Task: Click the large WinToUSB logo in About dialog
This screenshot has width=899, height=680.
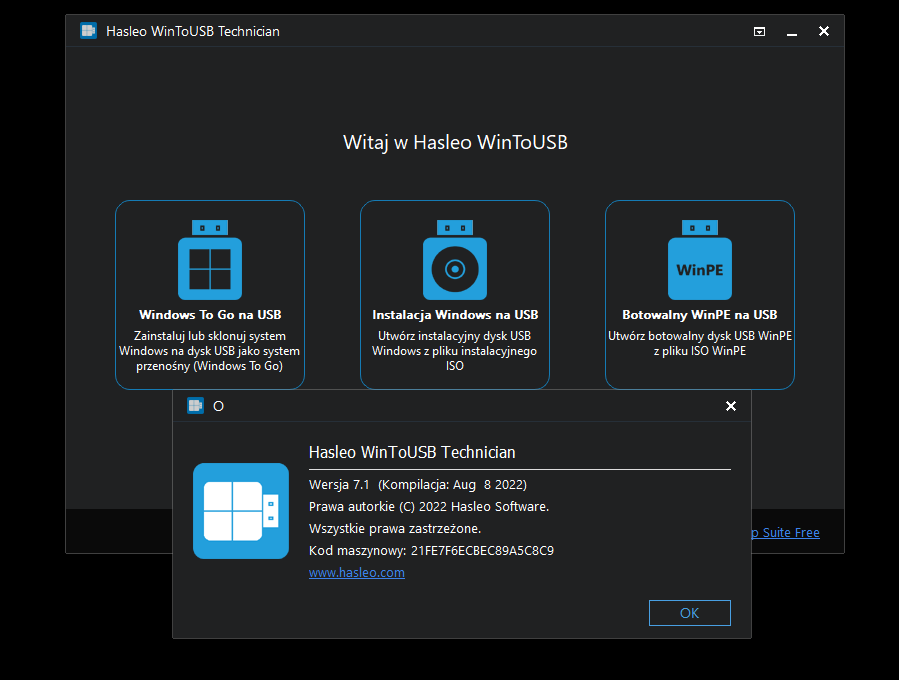Action: tap(241, 511)
